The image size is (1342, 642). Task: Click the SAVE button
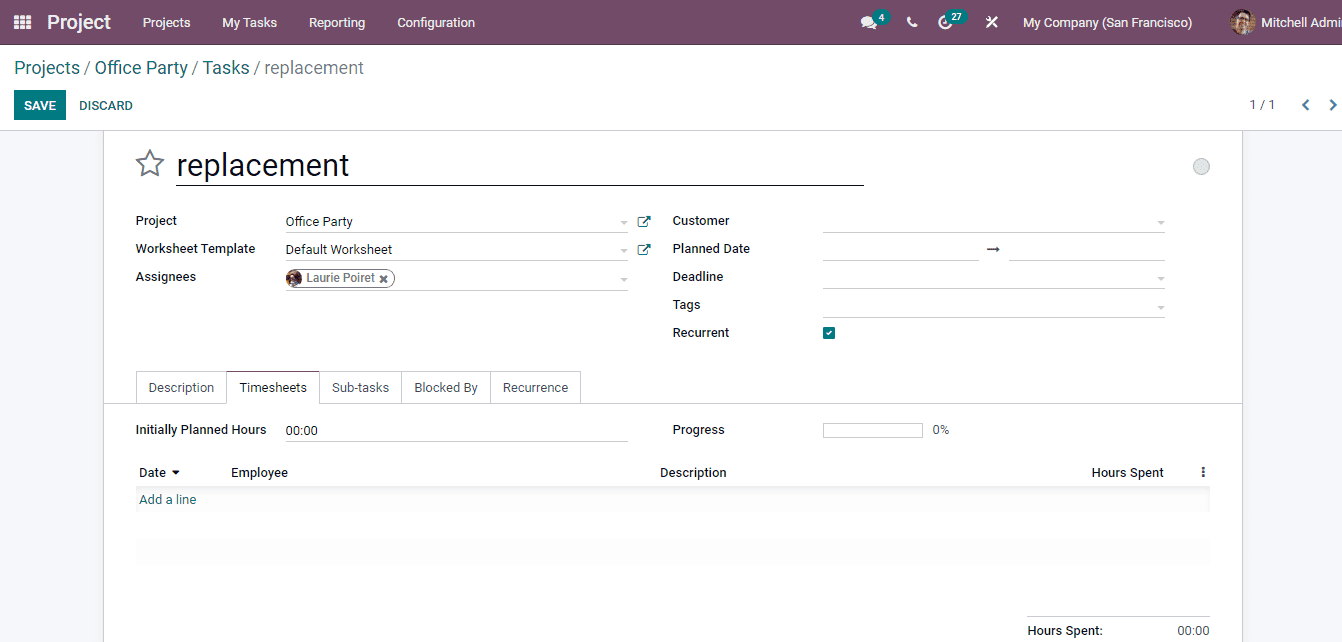tap(39, 105)
